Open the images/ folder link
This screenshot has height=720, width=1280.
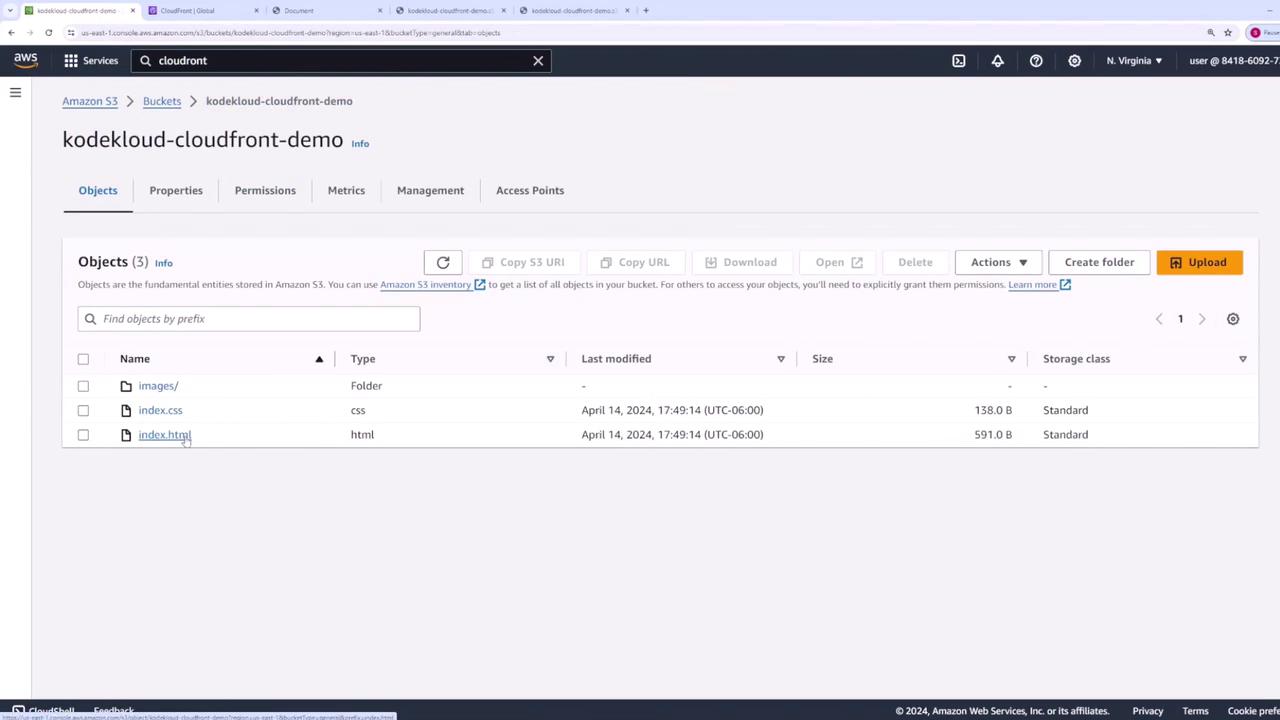(x=158, y=386)
